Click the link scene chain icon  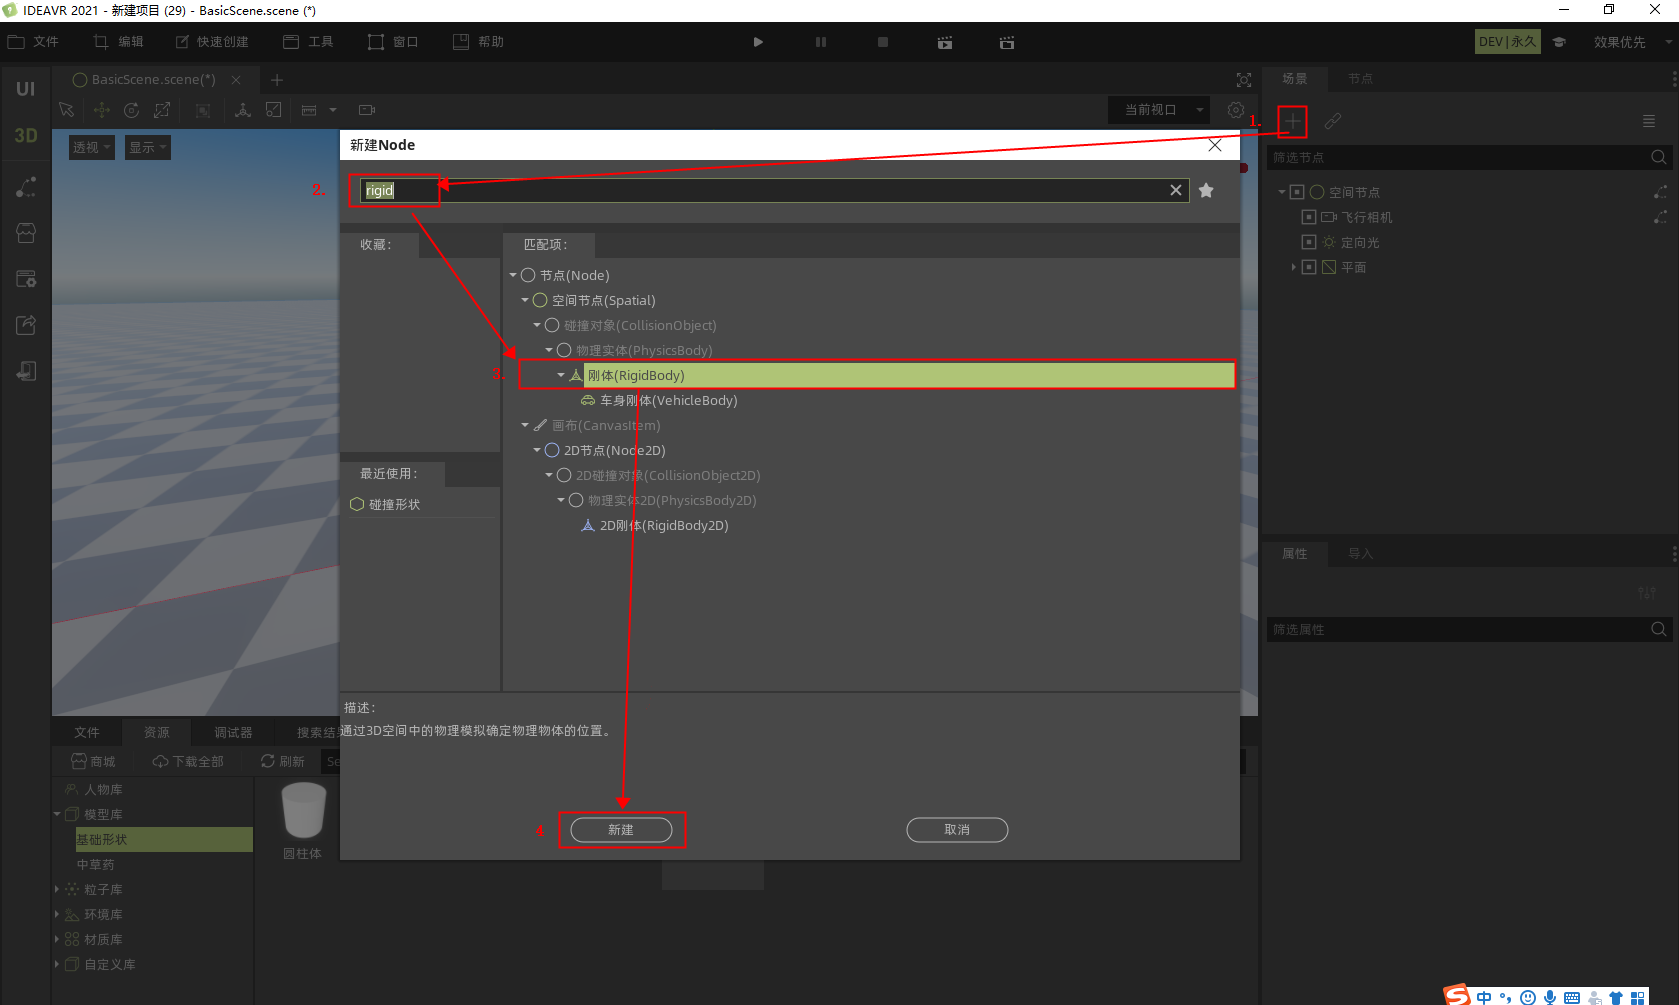pyautogui.click(x=1333, y=122)
